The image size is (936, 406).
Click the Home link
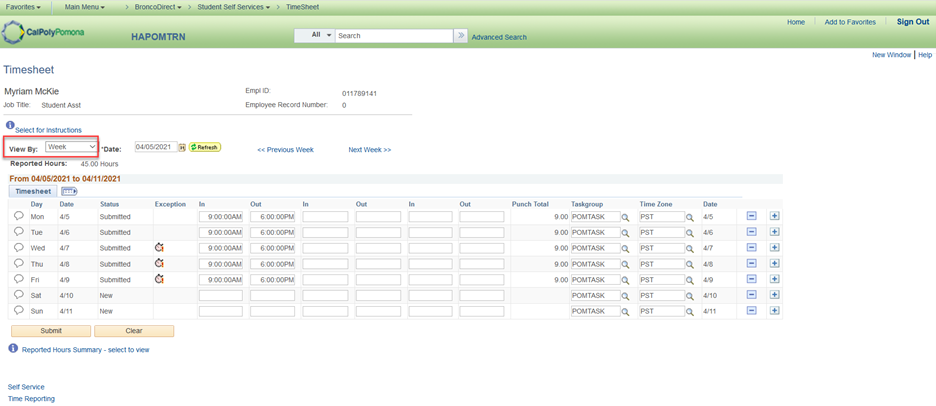(x=796, y=22)
